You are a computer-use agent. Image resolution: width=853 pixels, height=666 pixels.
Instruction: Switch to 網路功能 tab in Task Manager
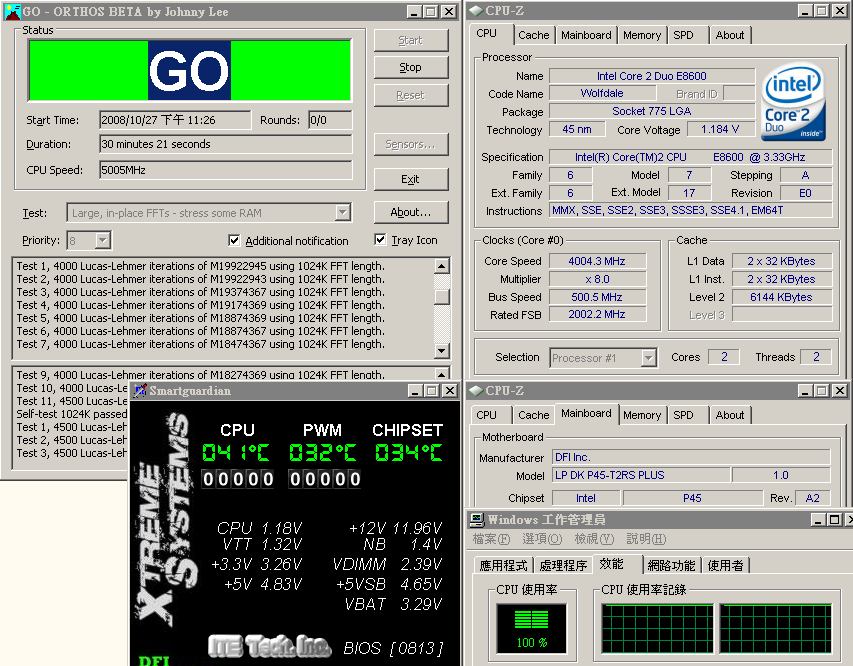tap(671, 565)
